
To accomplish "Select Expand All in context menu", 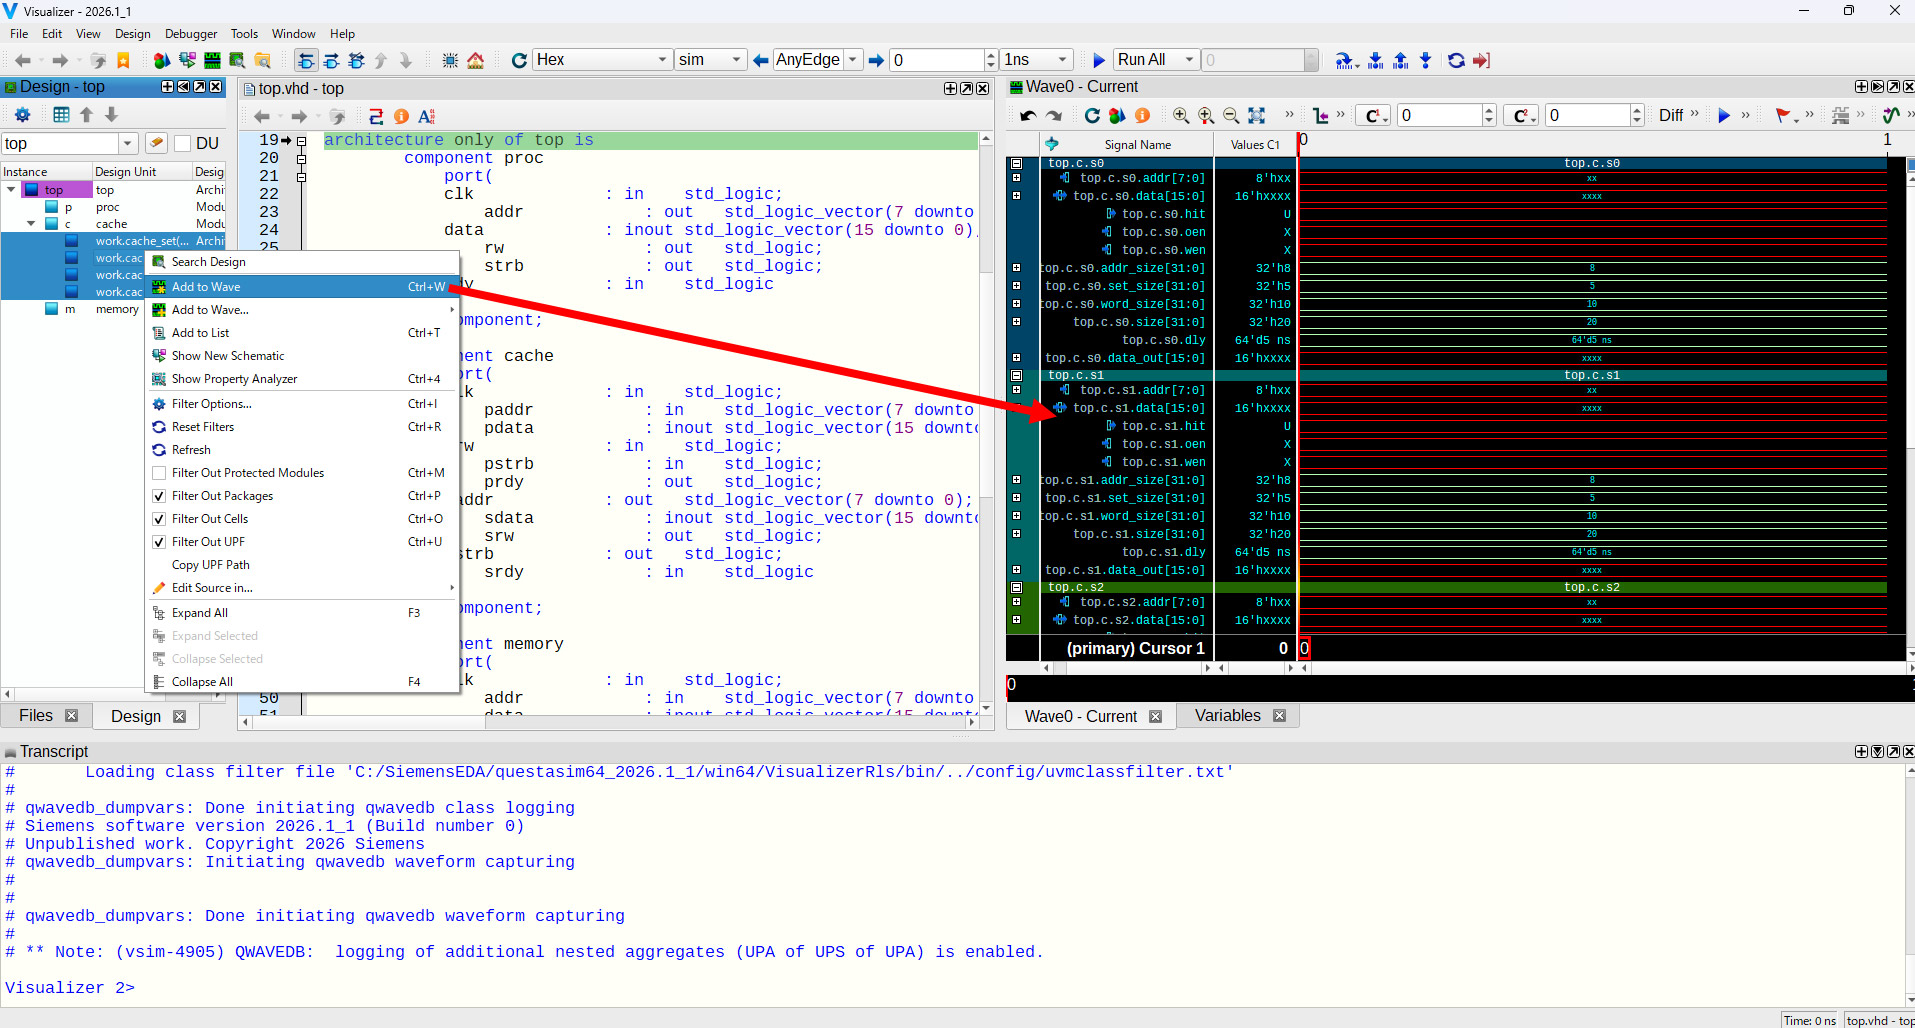I will click(302, 613).
